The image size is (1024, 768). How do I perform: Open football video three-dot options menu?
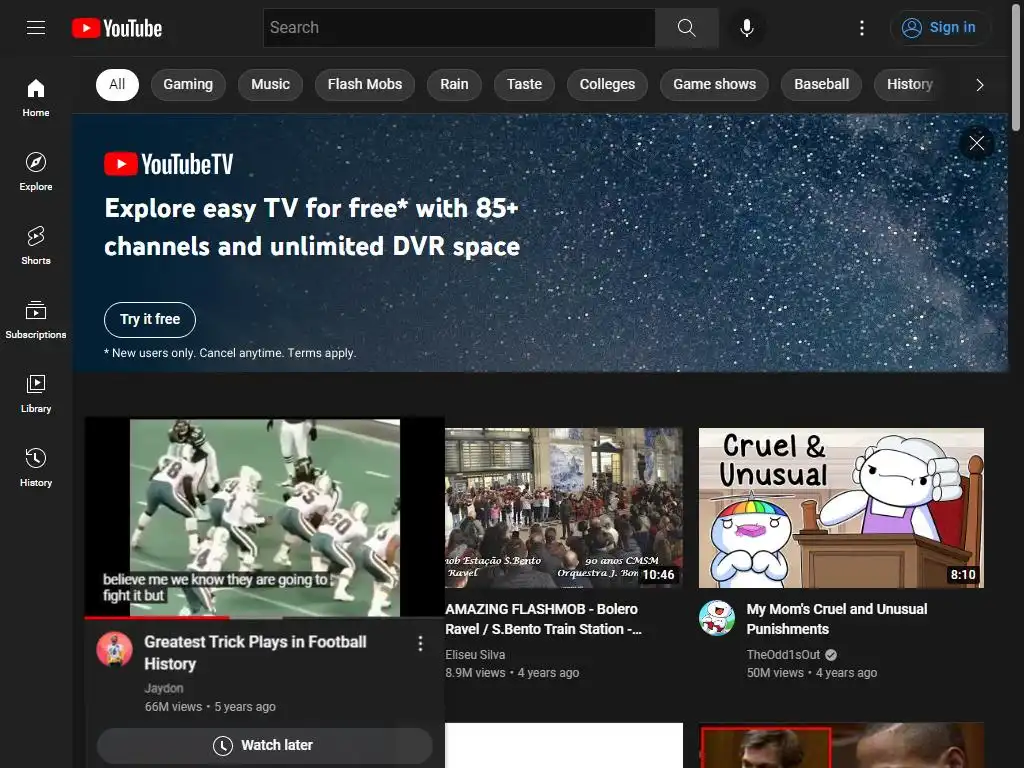(420, 644)
